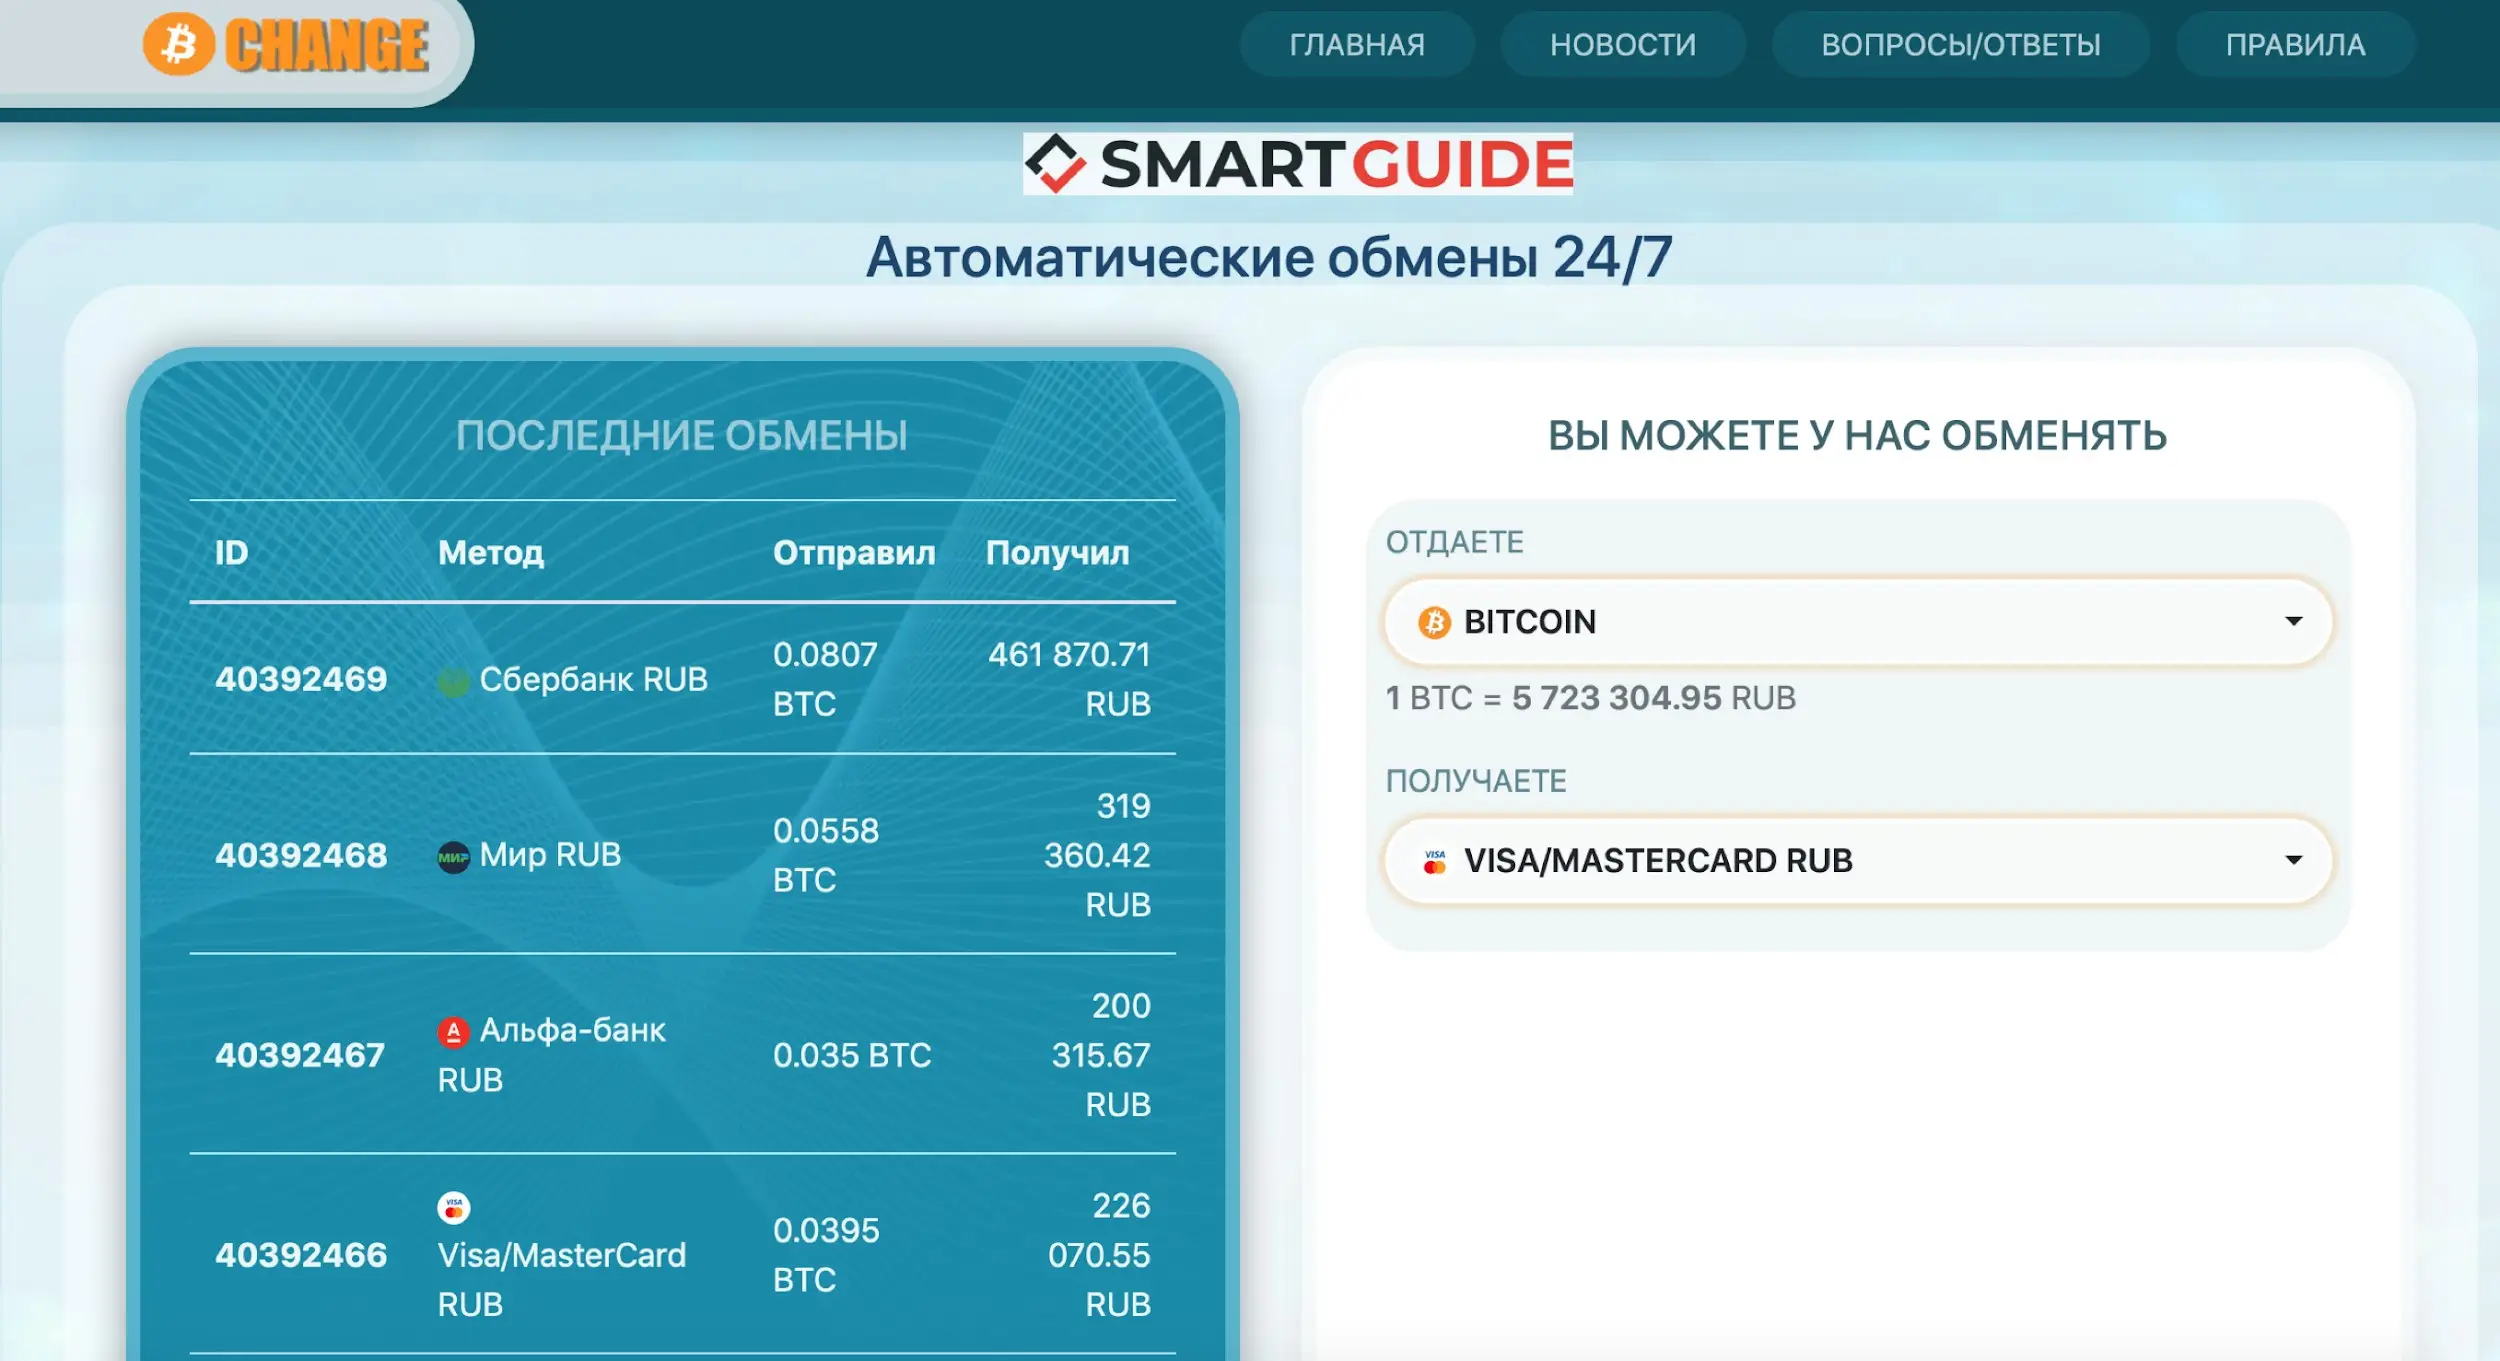This screenshot has height=1361, width=2500.
Task: Click the Метод column header
Action: (x=490, y=553)
